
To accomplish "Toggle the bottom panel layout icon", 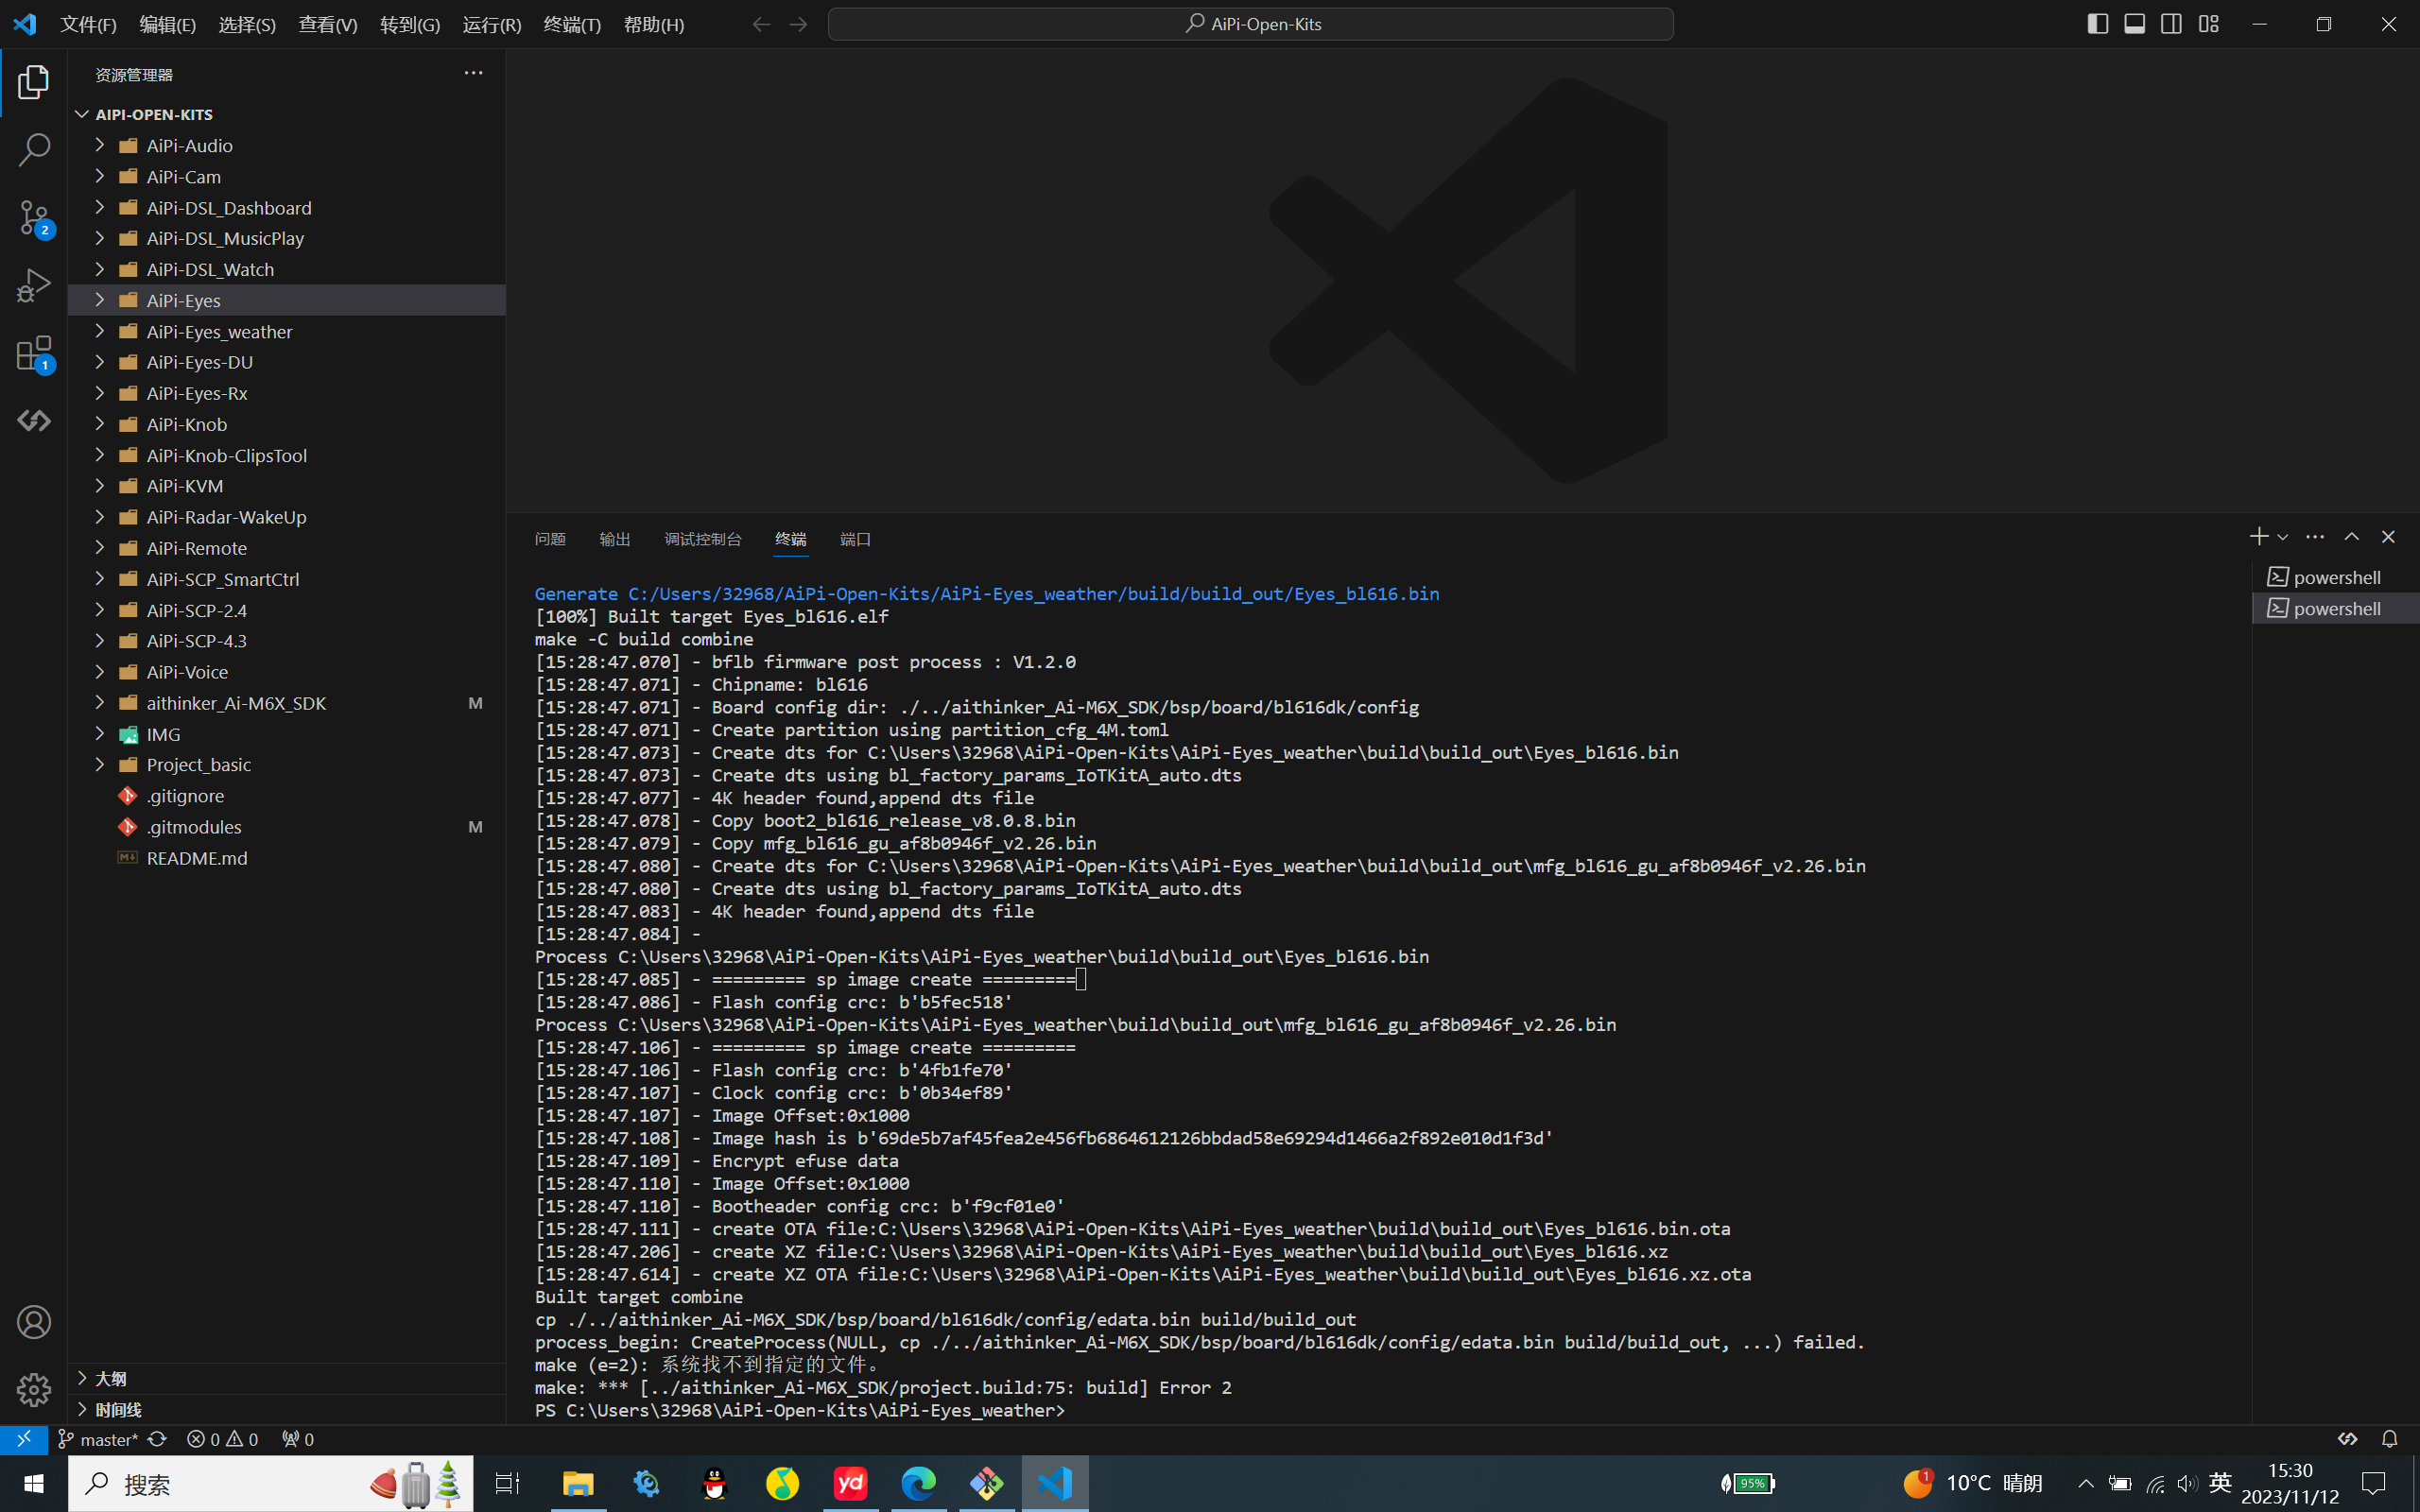I will click(2134, 24).
